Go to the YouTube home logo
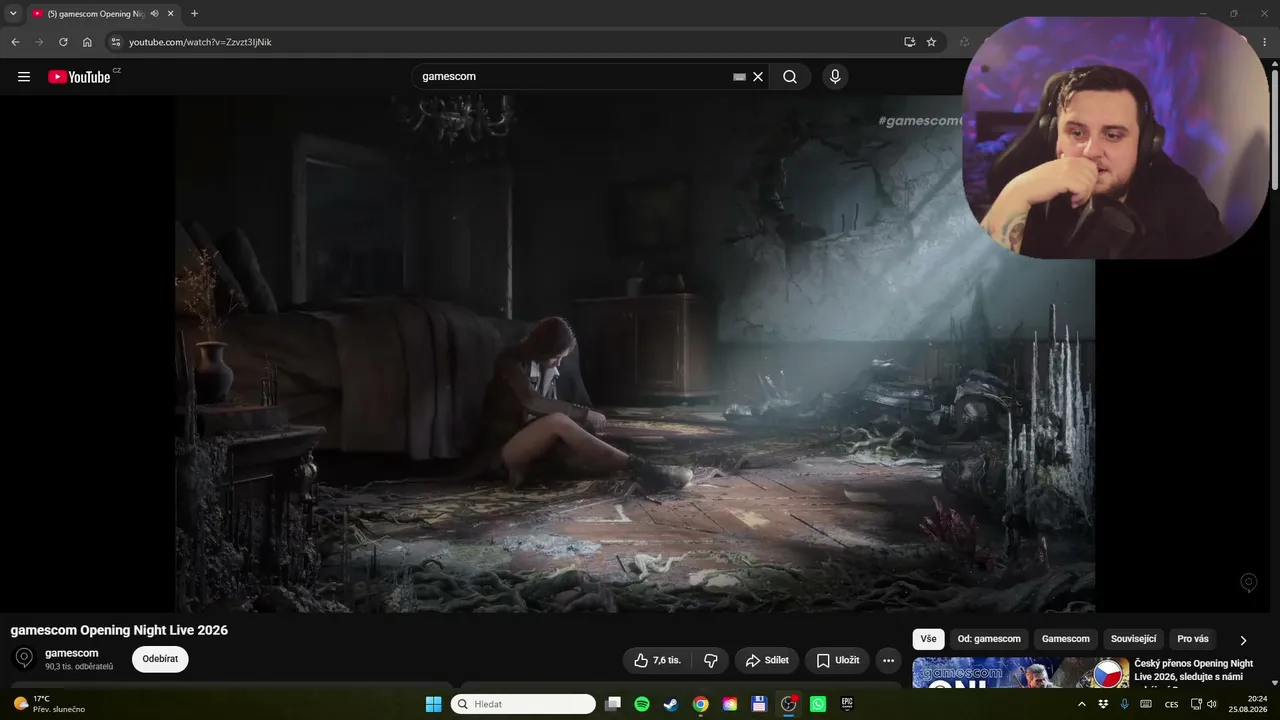The image size is (1280, 720). pos(79,77)
